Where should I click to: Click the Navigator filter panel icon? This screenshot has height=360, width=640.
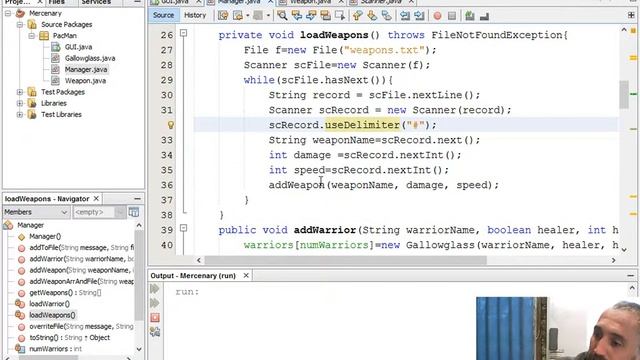pos(133,212)
